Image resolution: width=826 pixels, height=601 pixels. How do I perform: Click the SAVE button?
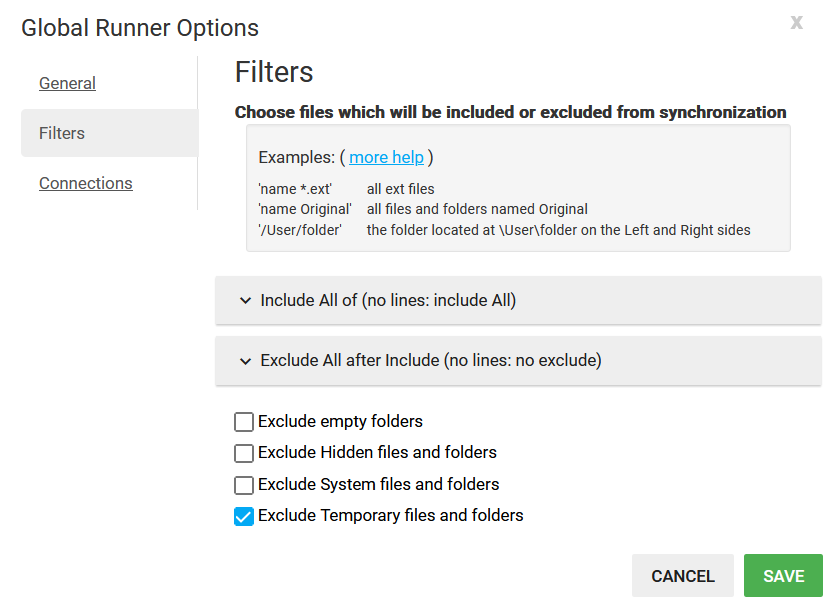[x=783, y=575]
